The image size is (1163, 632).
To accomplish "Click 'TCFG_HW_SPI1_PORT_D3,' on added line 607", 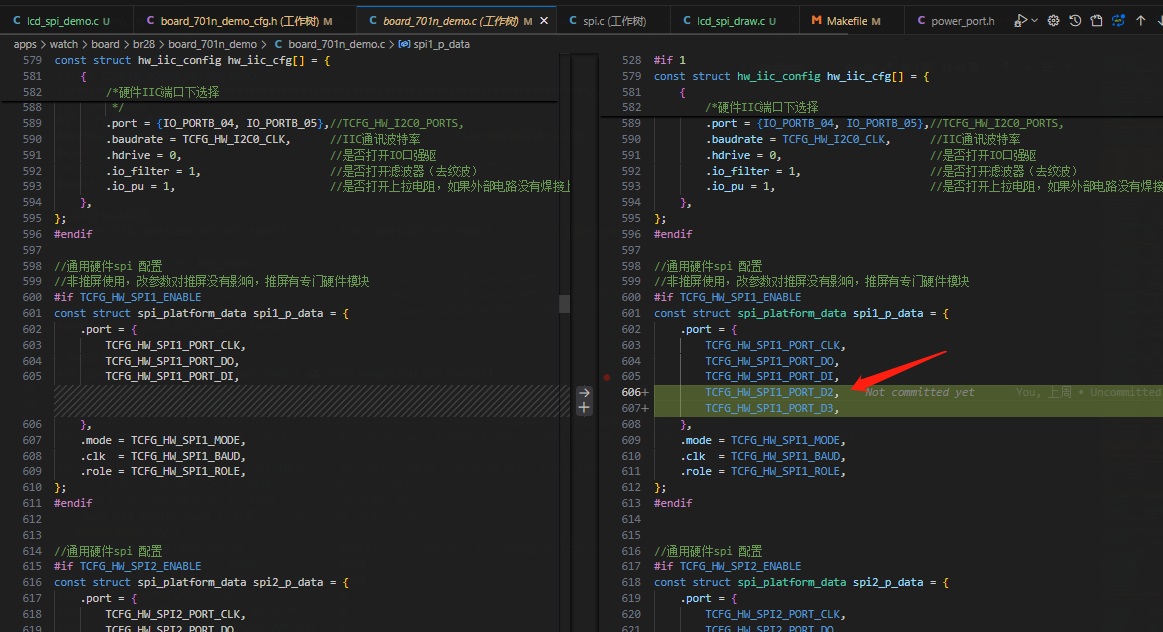I will (x=772, y=409).
